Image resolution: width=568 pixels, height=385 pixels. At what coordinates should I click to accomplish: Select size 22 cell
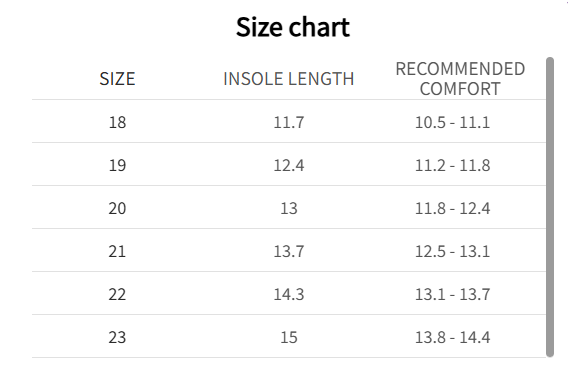click(117, 294)
